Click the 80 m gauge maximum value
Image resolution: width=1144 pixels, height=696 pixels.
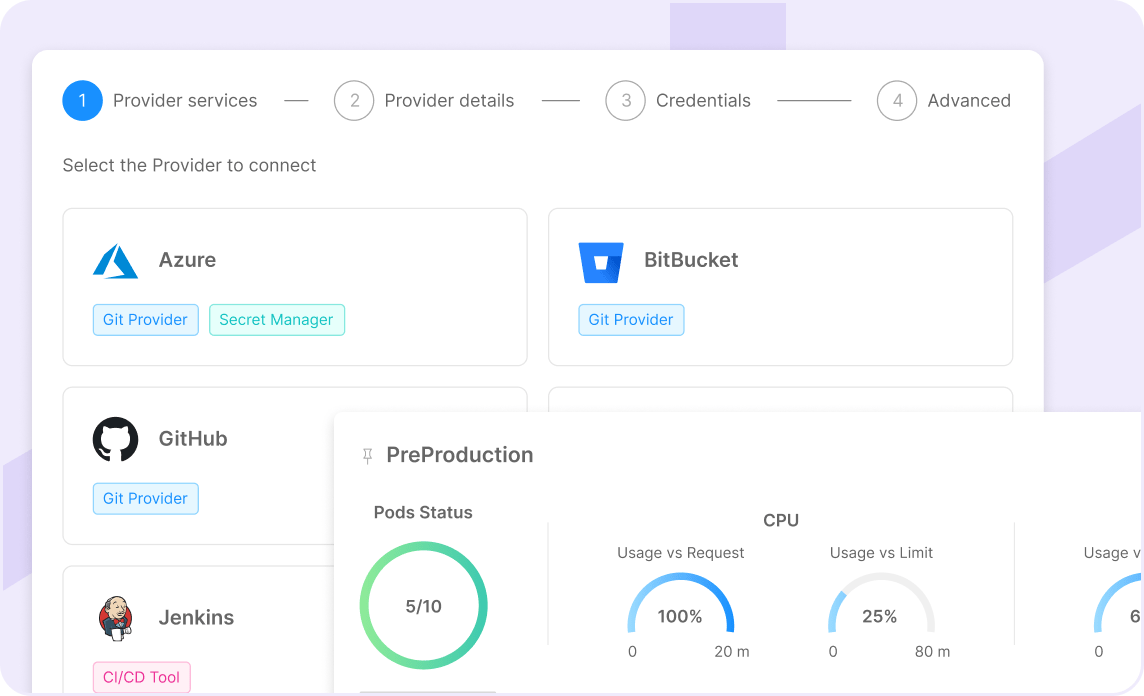[x=932, y=651]
